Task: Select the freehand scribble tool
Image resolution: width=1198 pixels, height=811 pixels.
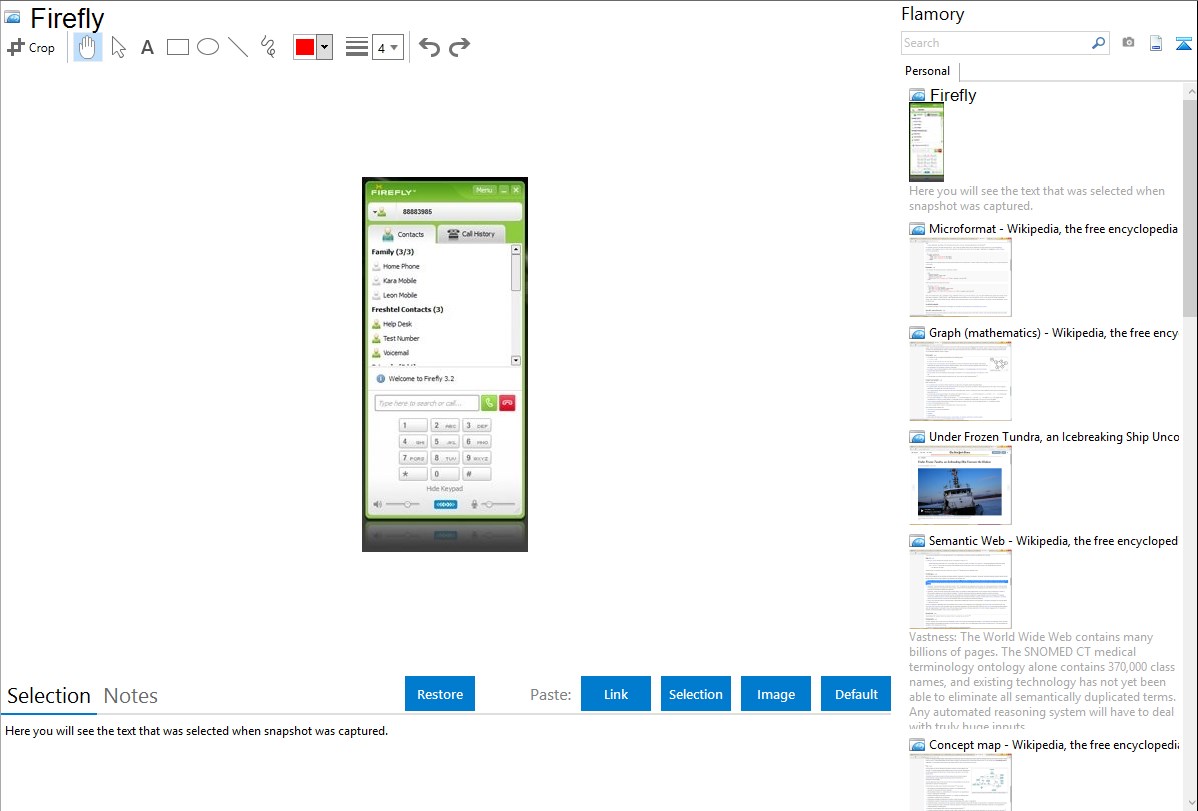Action: point(268,47)
